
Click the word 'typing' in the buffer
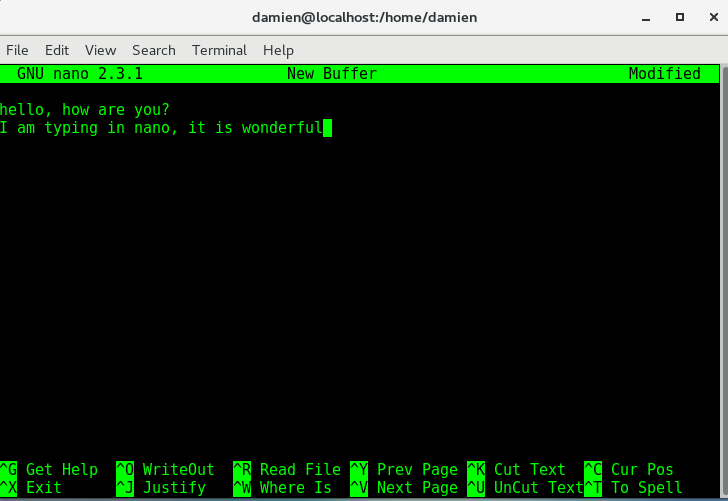pos(71,128)
